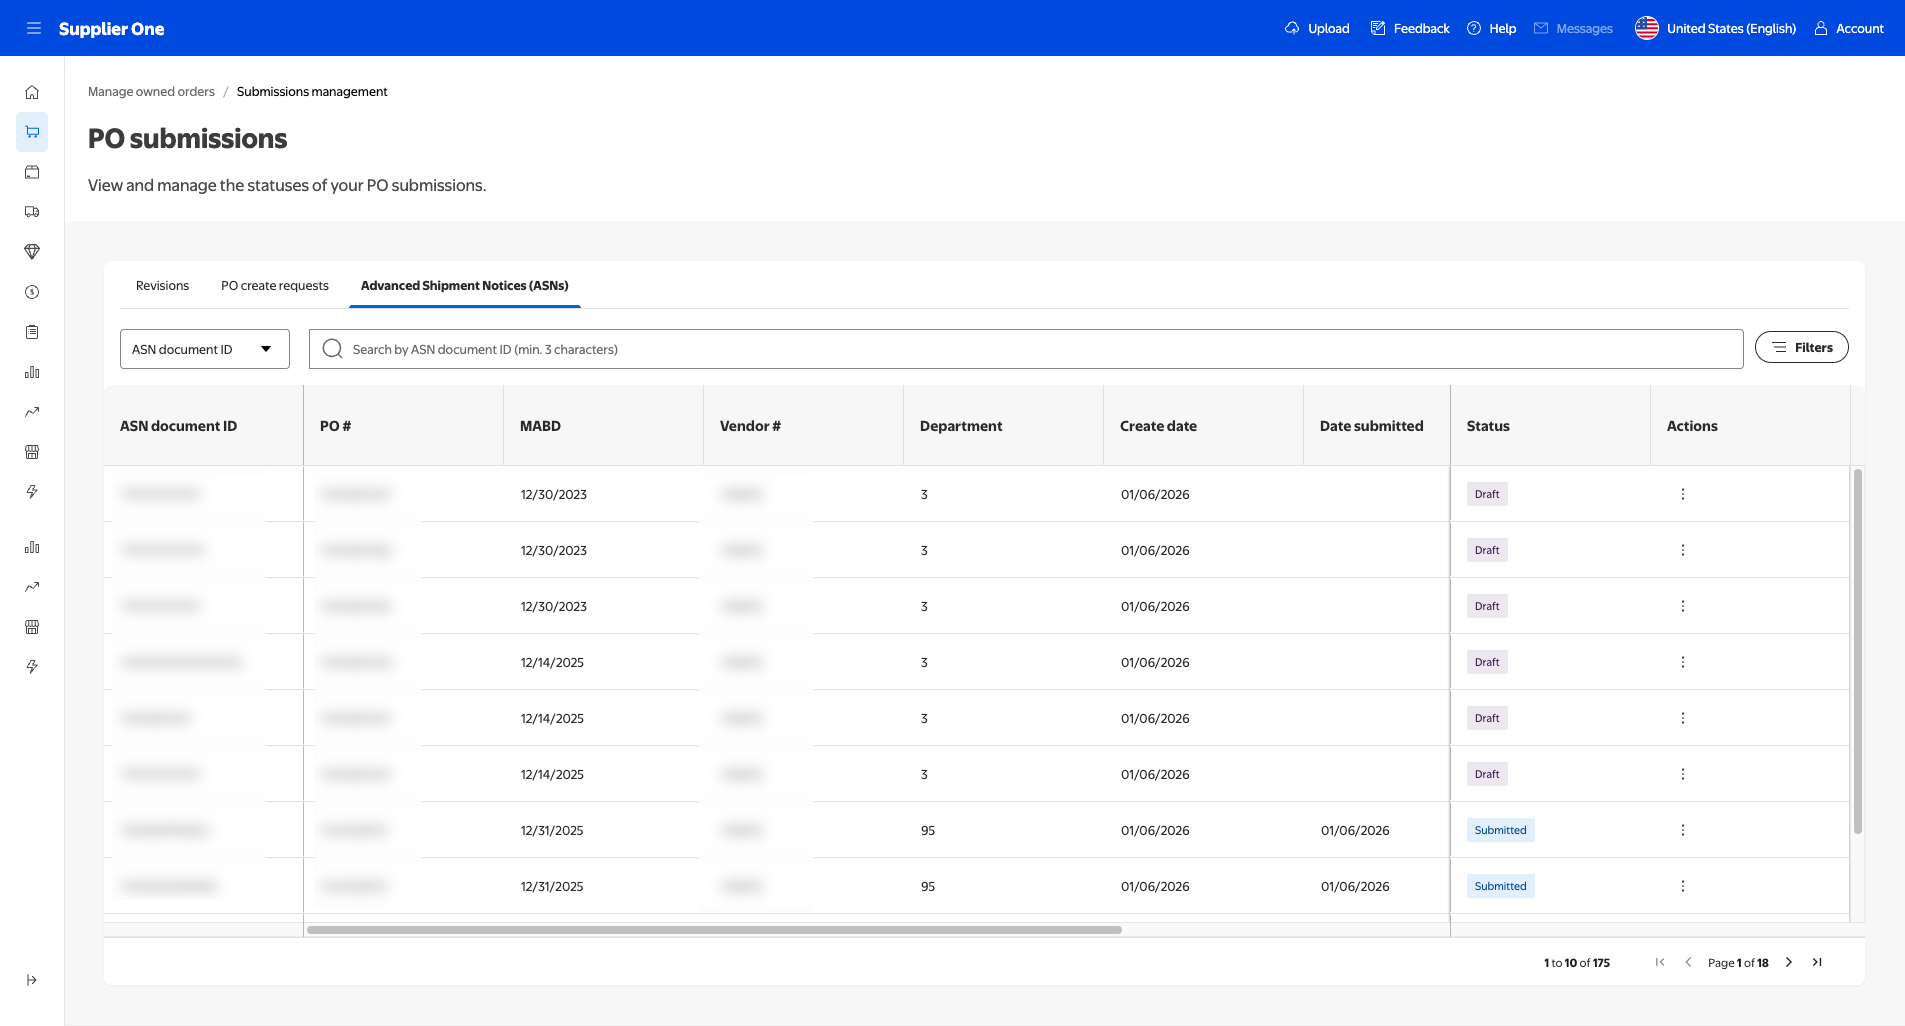Switch to the Revisions tab
Image resolution: width=1905 pixels, height=1026 pixels.
[162, 286]
